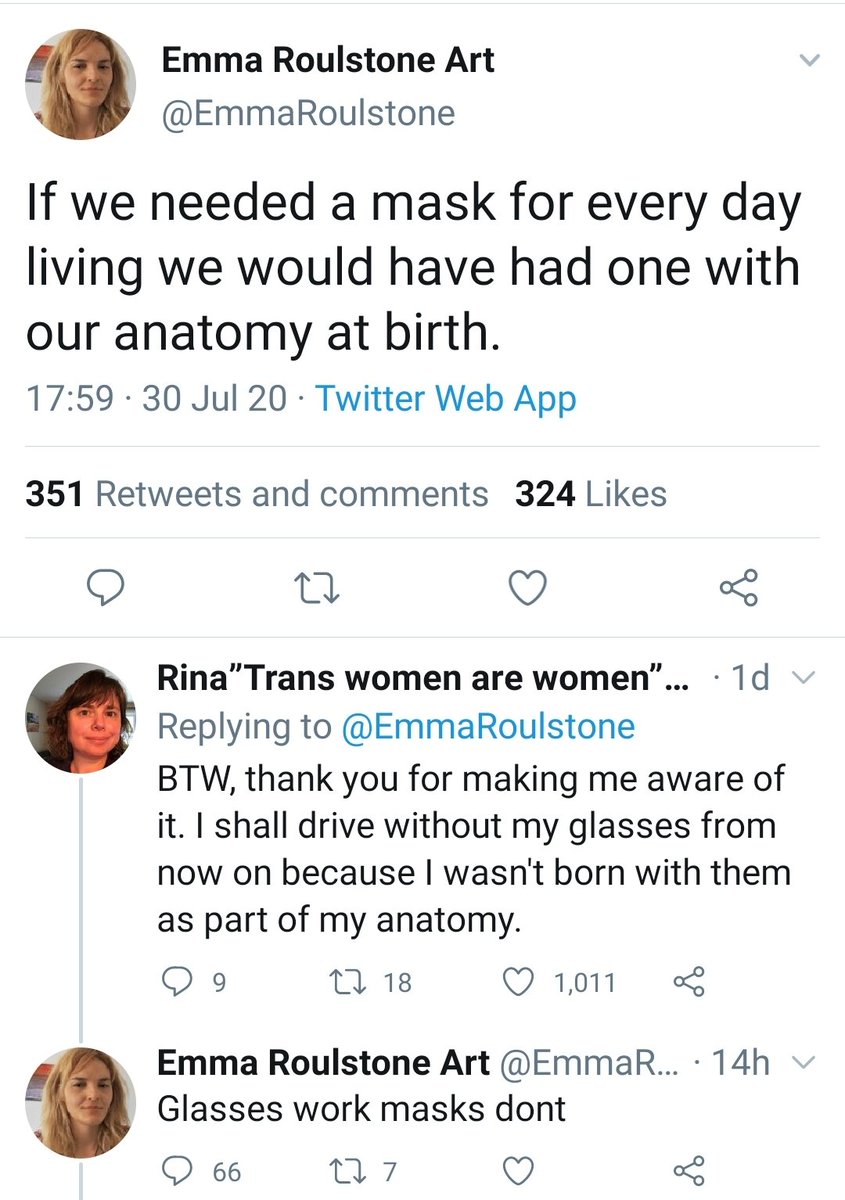
Task: Open the @EmmaRoulstone mention link in the reply
Action: pyautogui.click(x=488, y=726)
